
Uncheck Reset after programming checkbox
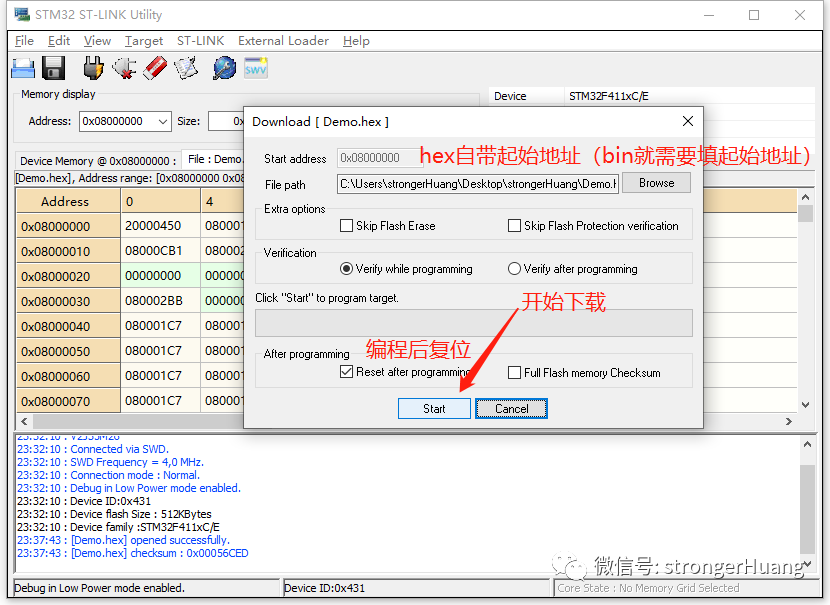(x=346, y=372)
